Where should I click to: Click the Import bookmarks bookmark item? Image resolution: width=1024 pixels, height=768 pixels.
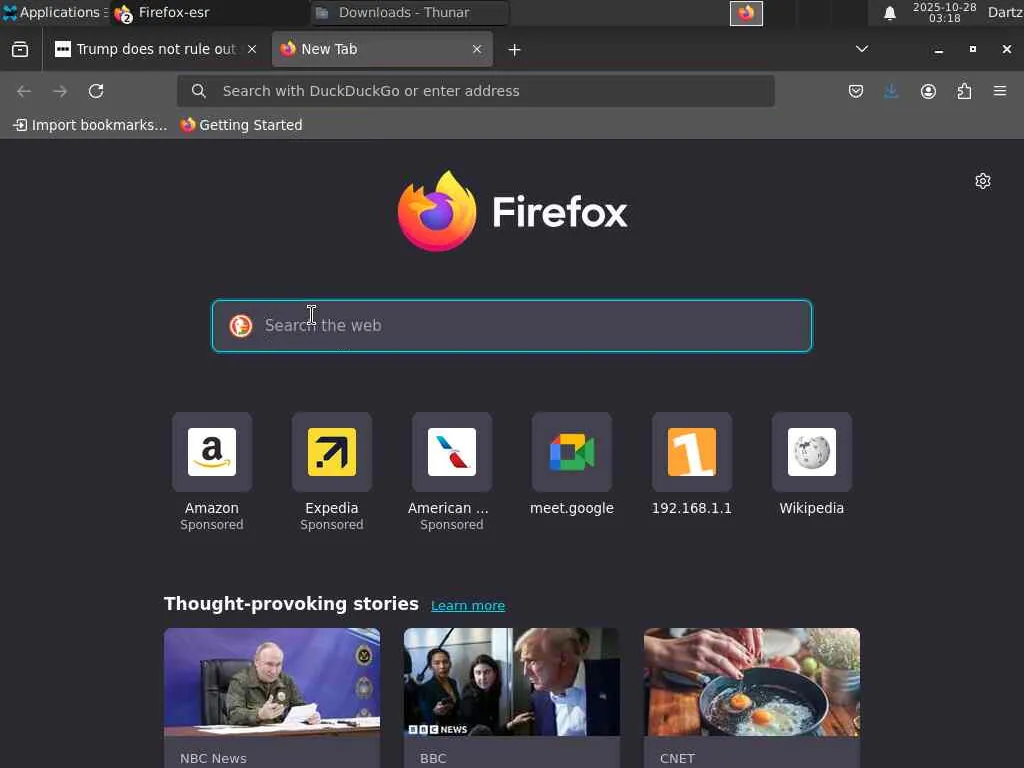tap(91, 125)
